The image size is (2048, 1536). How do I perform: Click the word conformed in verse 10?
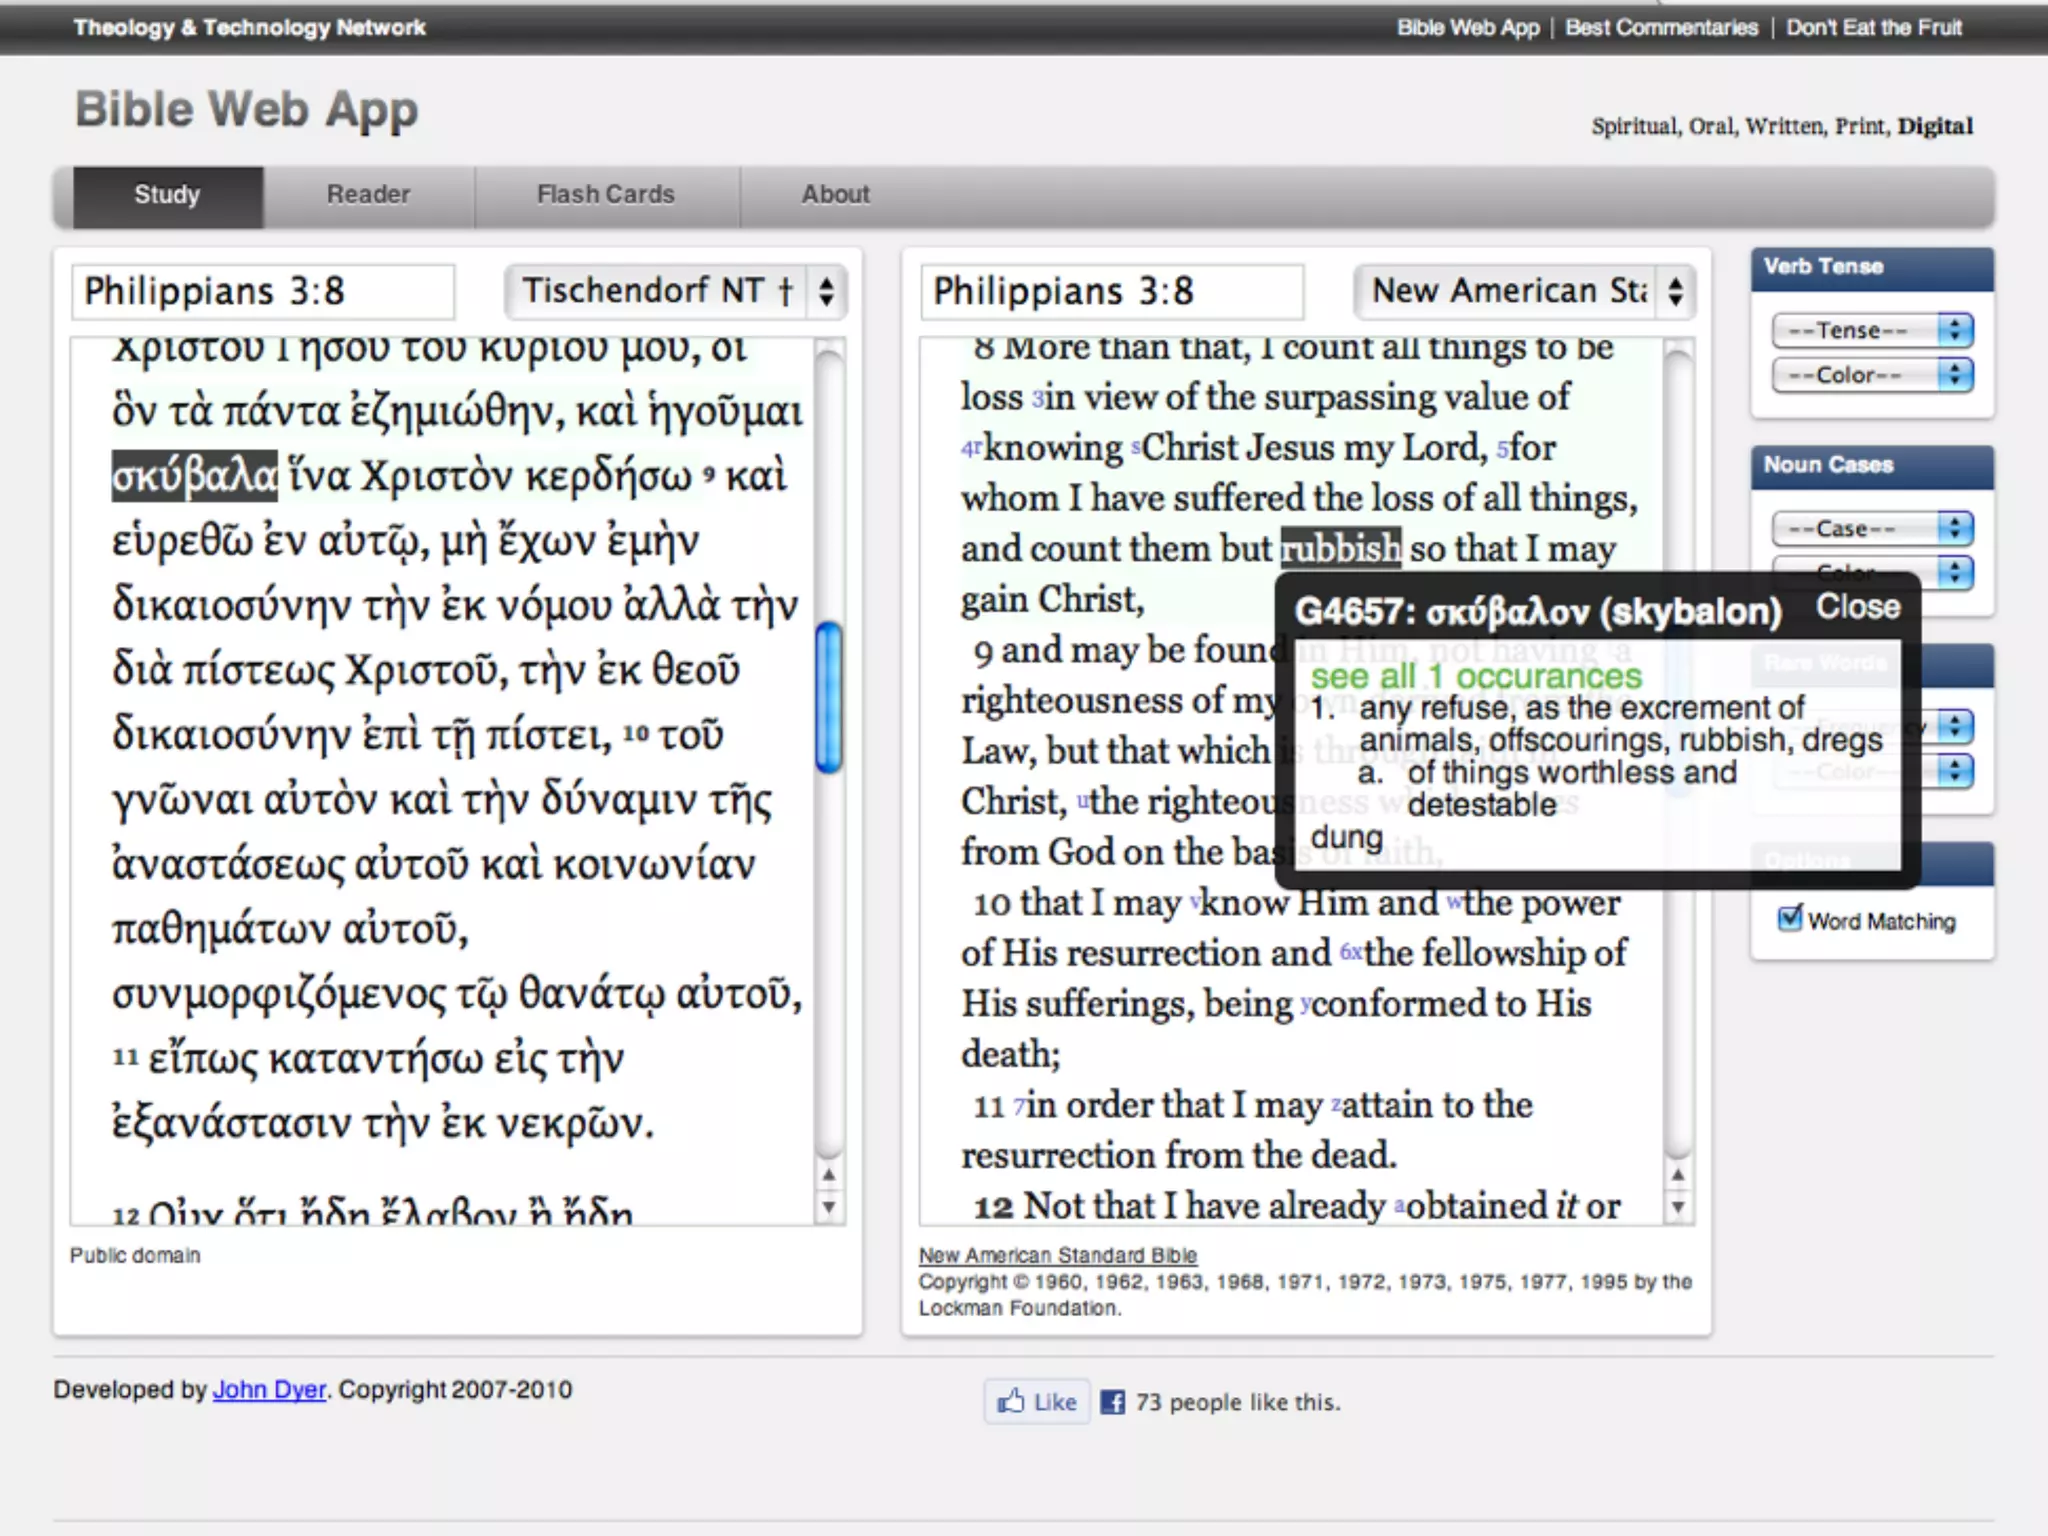1398,1004
